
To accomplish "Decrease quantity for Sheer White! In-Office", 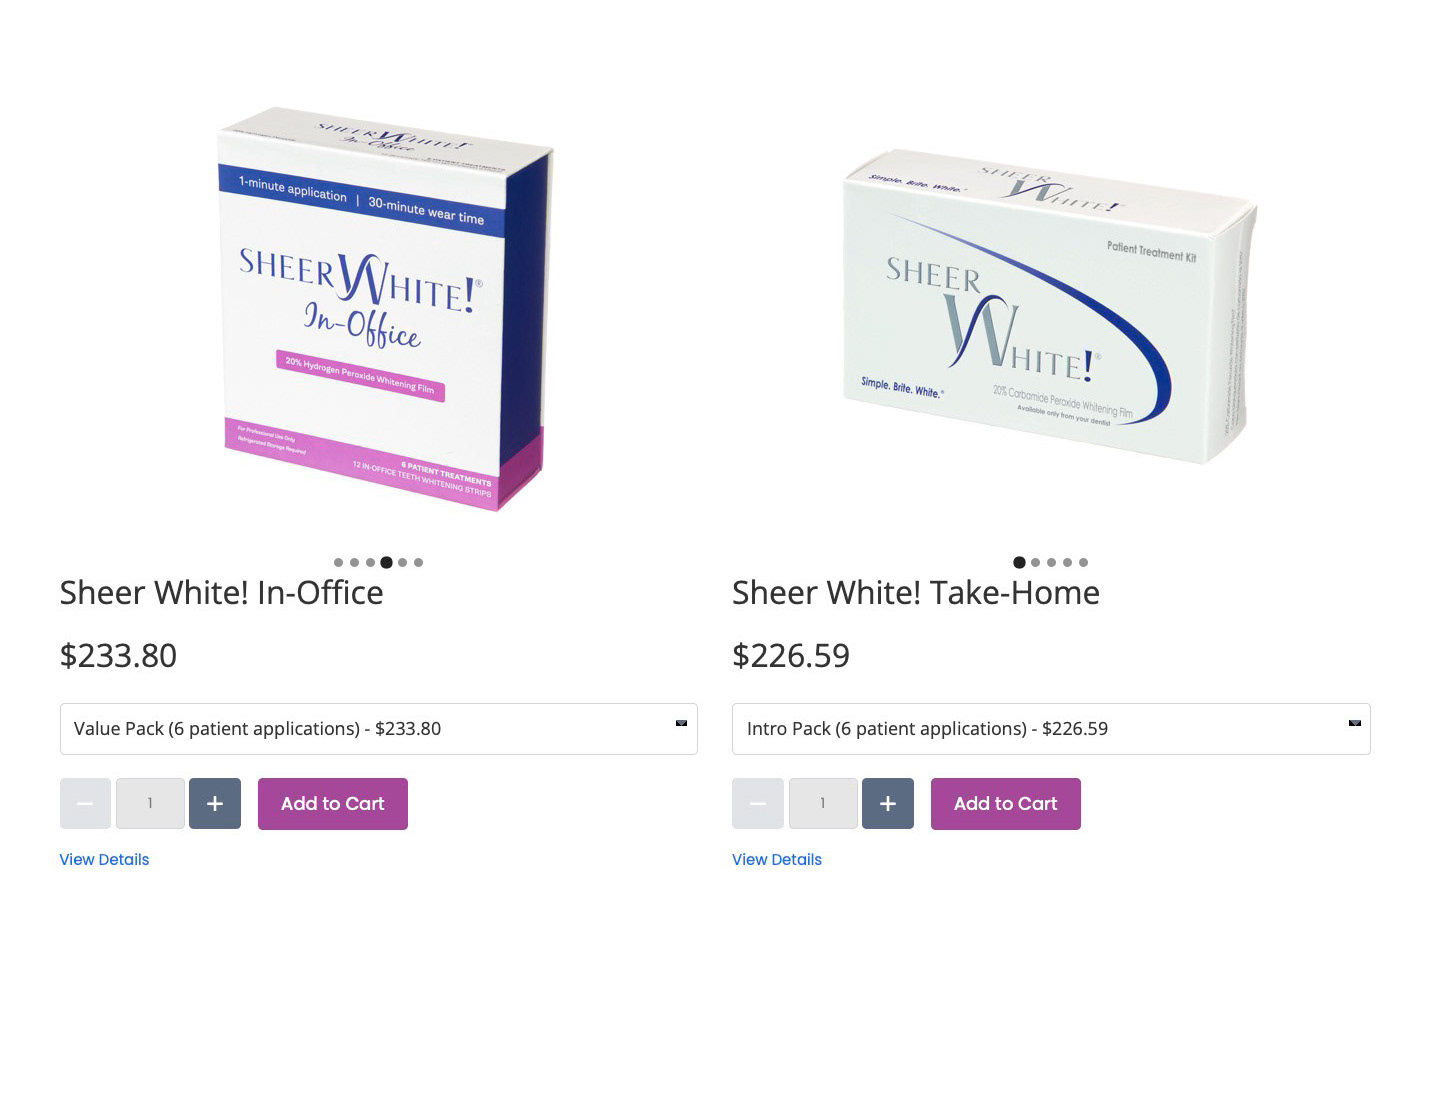I will [x=85, y=804].
